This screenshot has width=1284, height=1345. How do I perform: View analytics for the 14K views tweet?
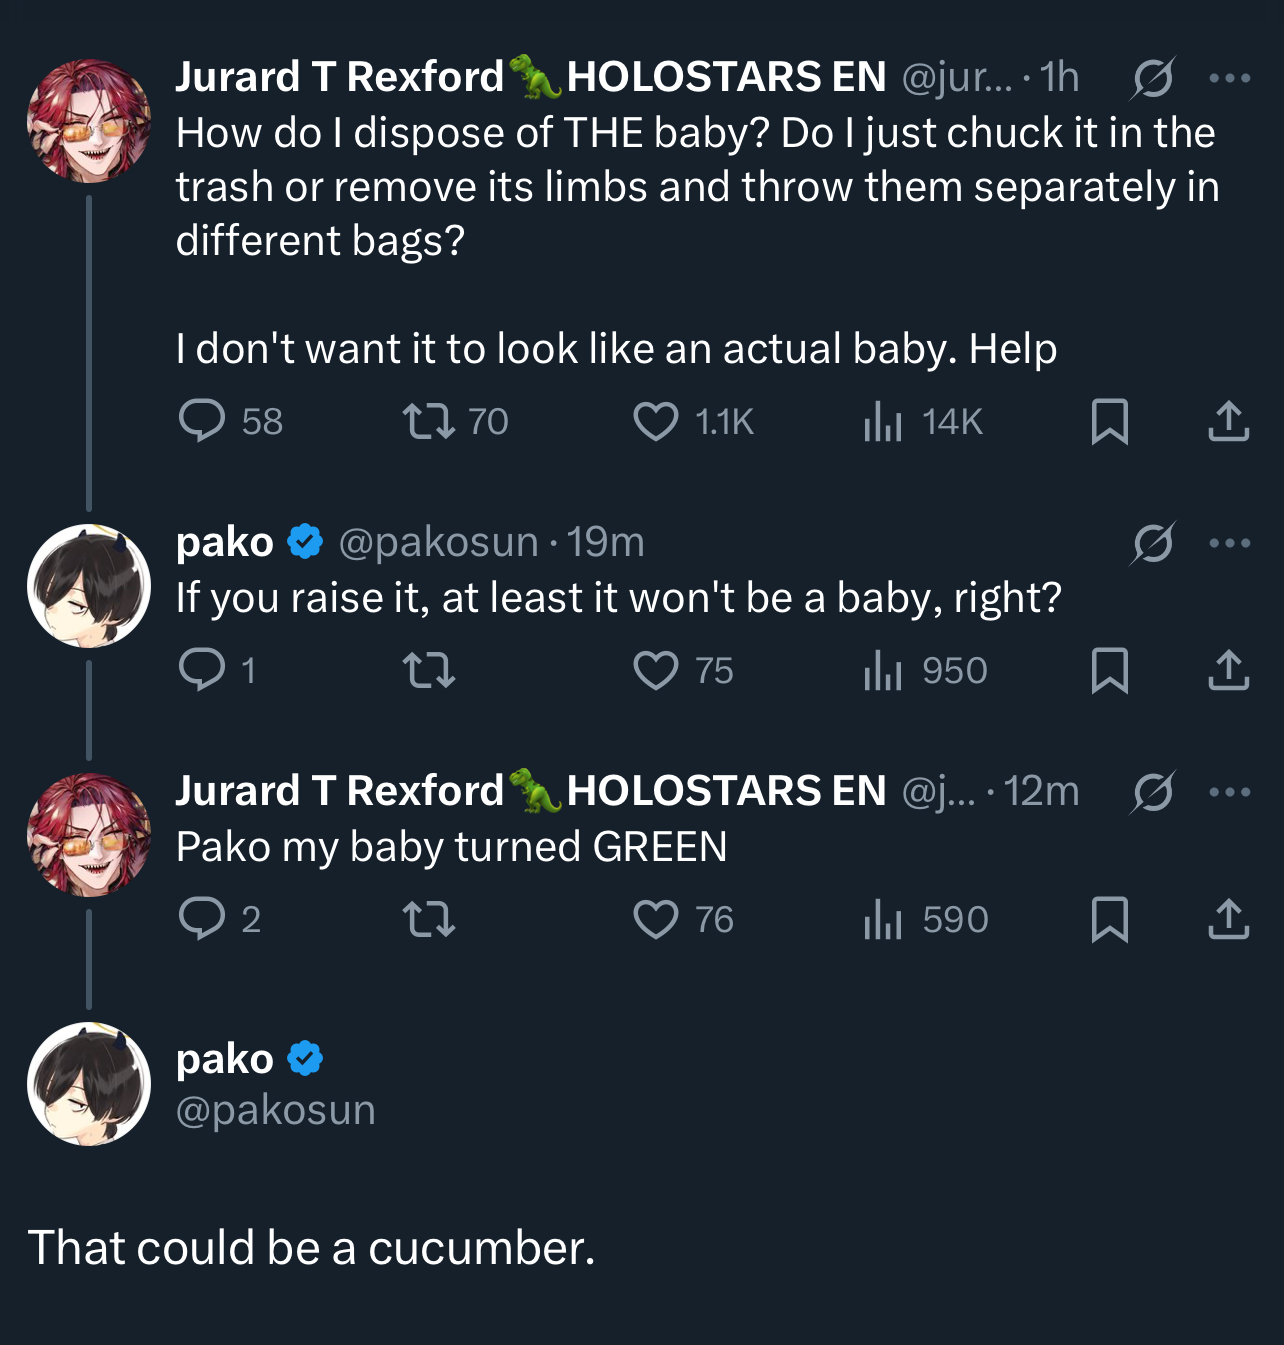883,421
